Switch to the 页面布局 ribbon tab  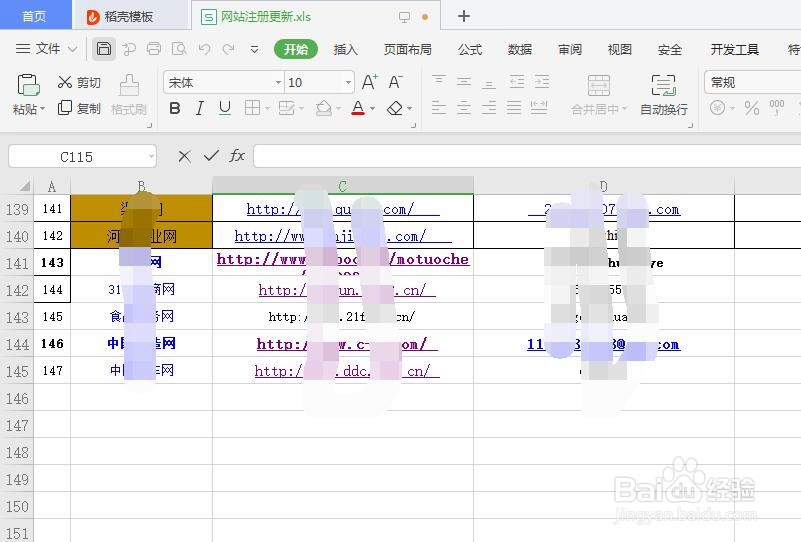tap(408, 50)
